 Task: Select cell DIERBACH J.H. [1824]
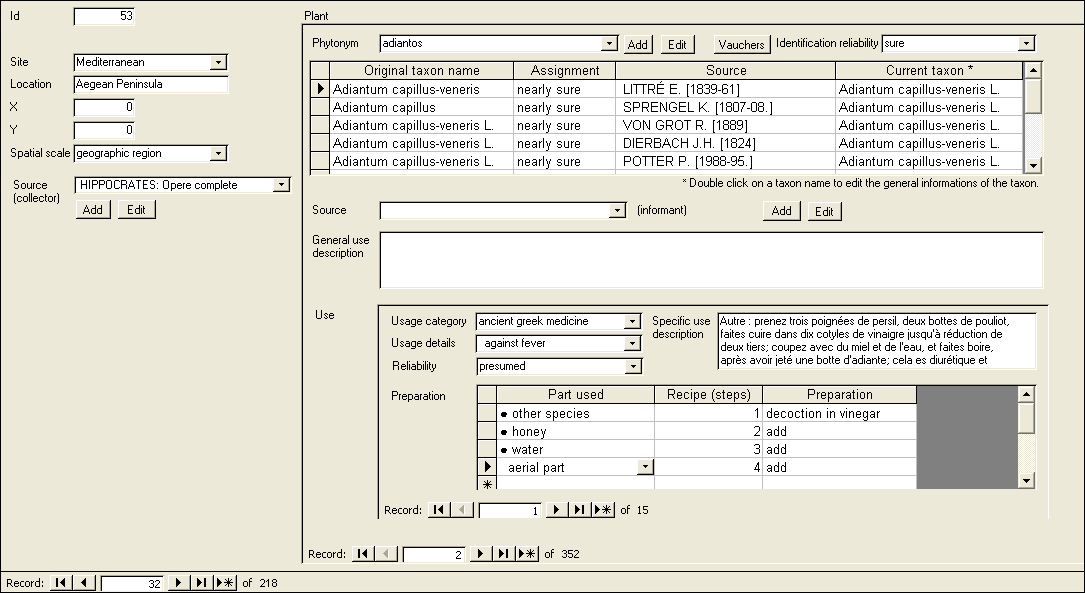pyautogui.click(x=725, y=143)
